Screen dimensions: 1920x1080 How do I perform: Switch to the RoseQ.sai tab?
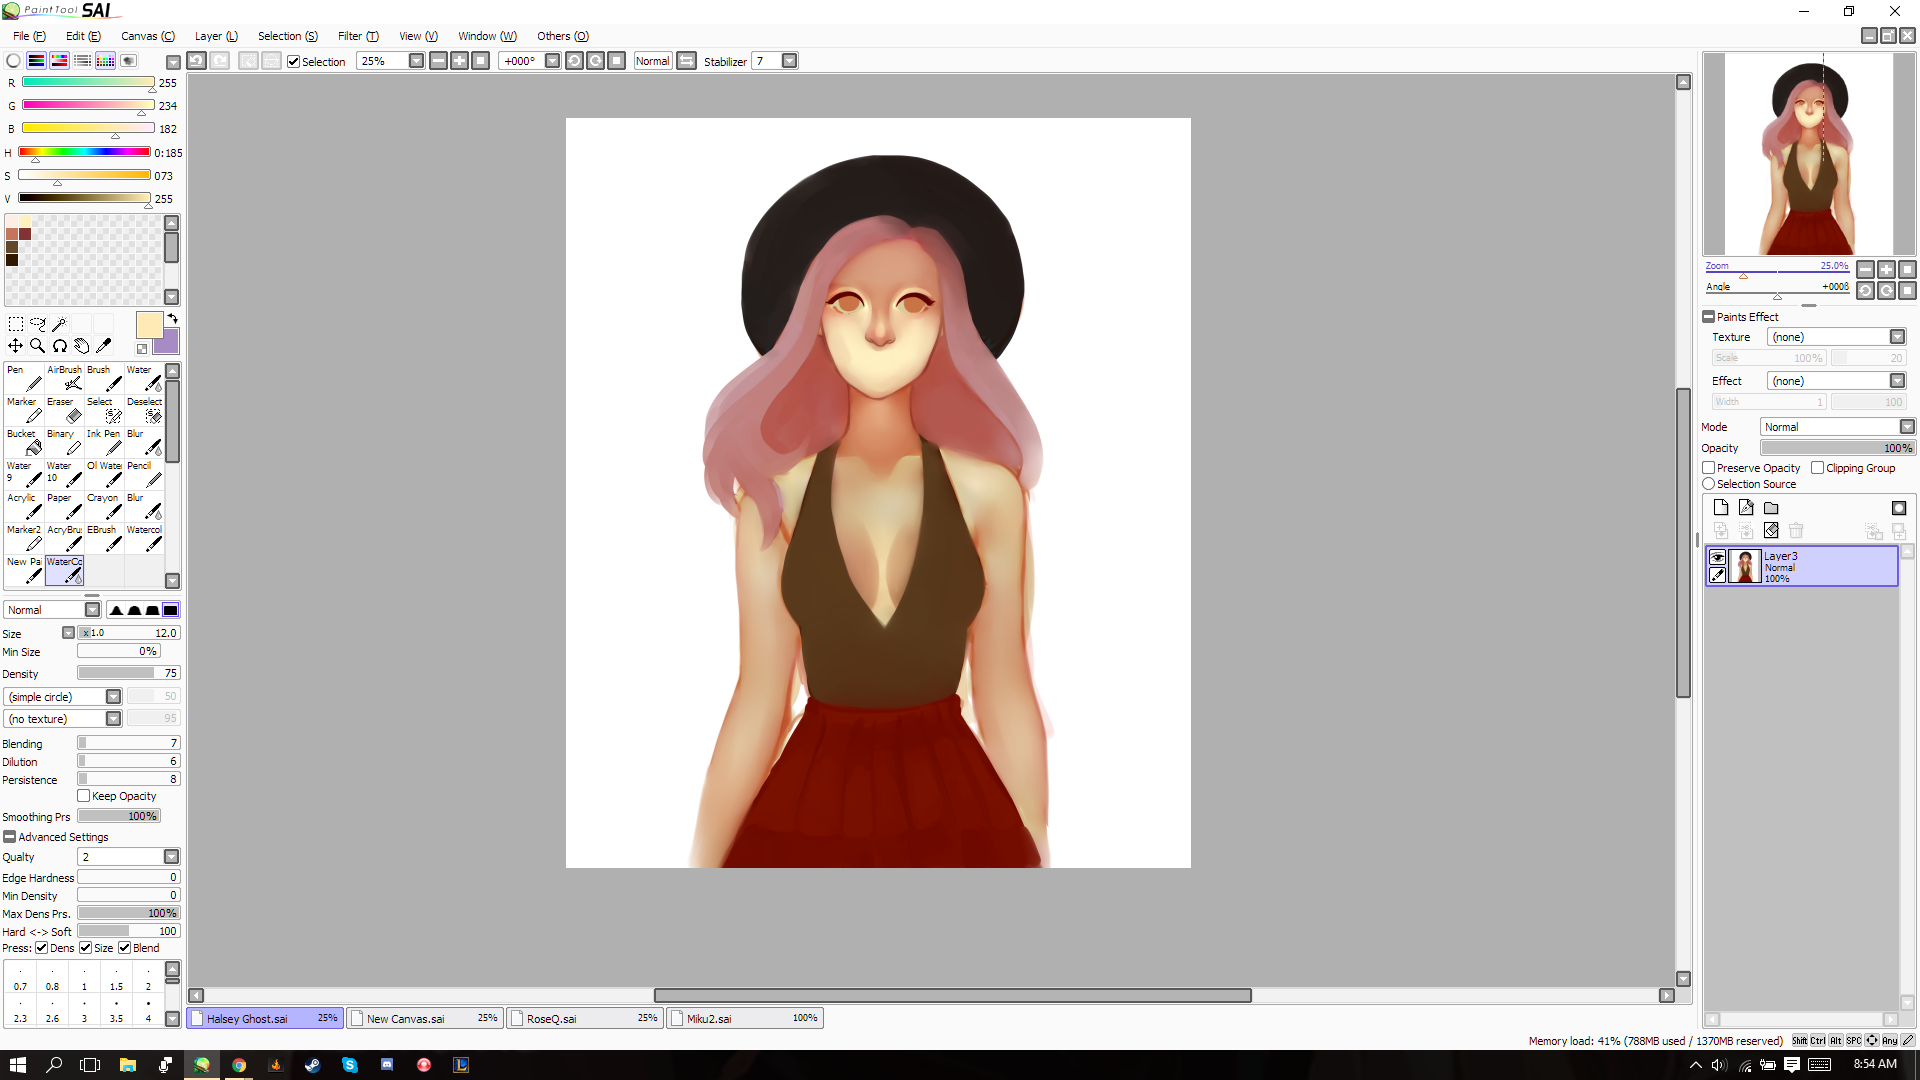(x=585, y=1019)
